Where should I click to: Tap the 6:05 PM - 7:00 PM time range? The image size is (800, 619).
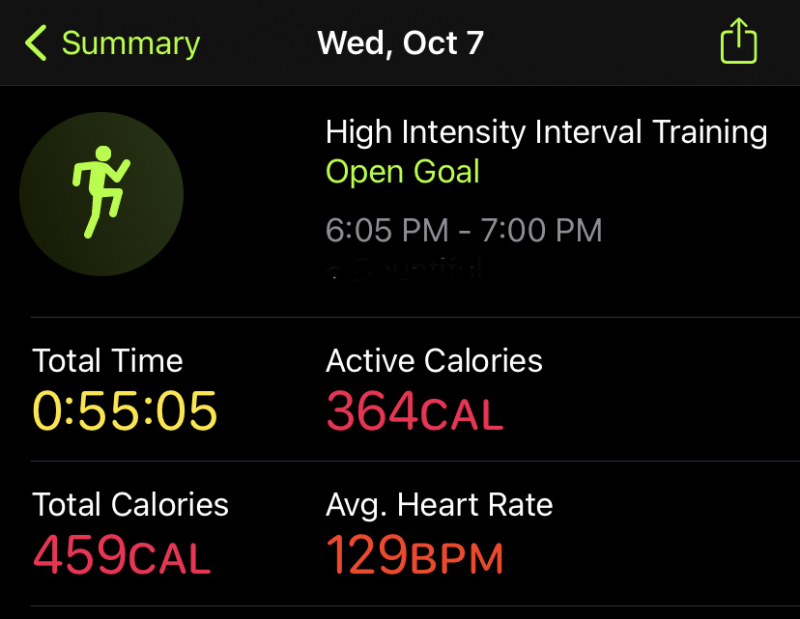[x=464, y=231]
